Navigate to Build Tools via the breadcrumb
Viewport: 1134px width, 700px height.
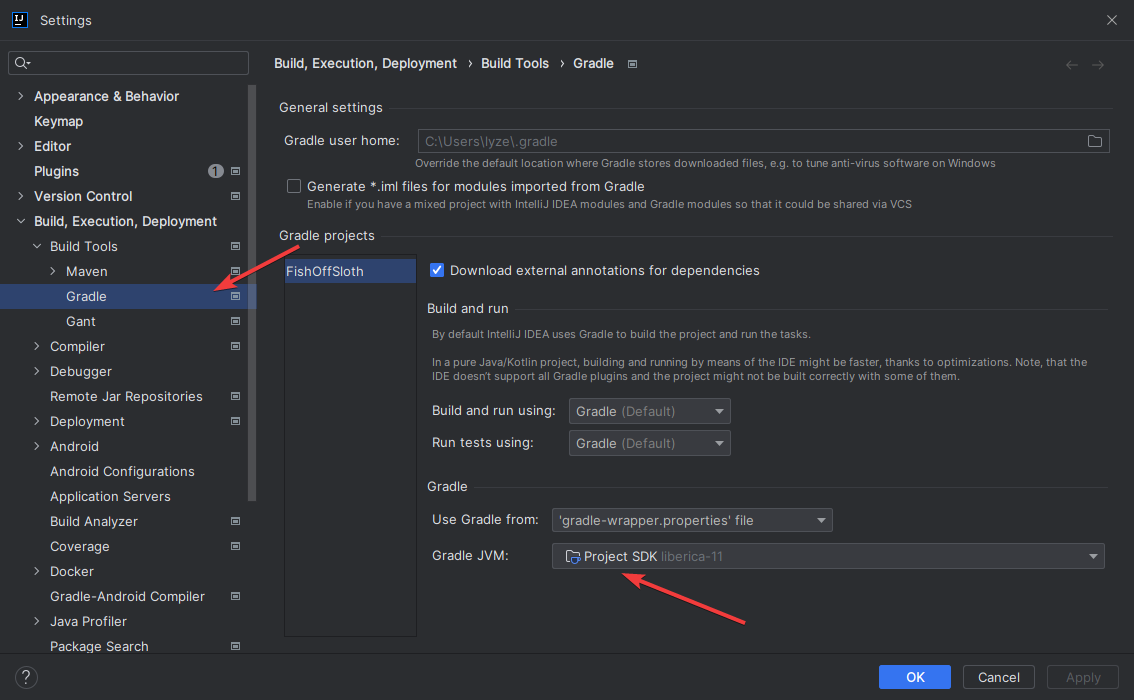[x=515, y=63]
